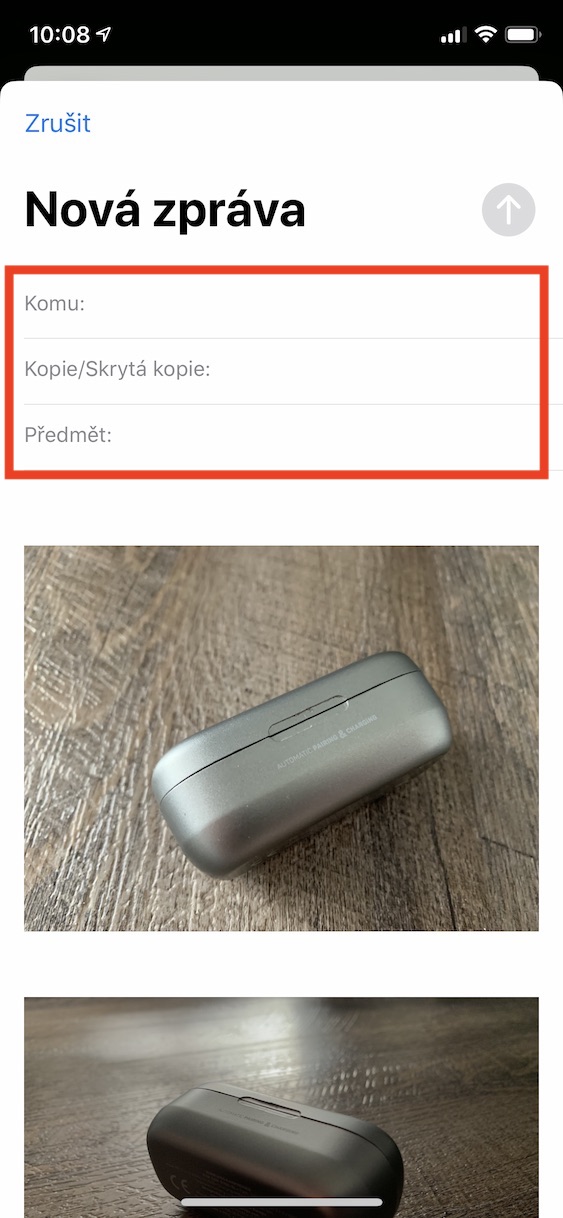Screen dimensions: 563x1218
Task: Place the cursor in the message body above the first photo
Action: [281, 508]
